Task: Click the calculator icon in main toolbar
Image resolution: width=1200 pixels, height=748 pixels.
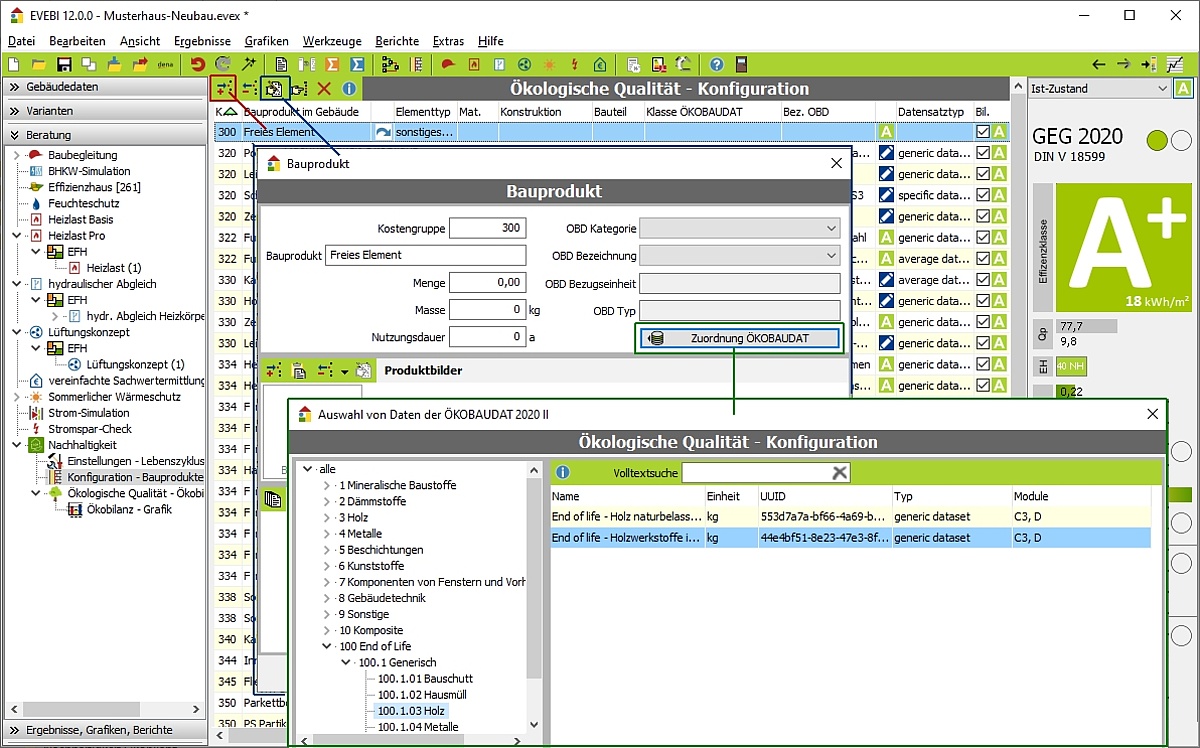Action: click(741, 65)
